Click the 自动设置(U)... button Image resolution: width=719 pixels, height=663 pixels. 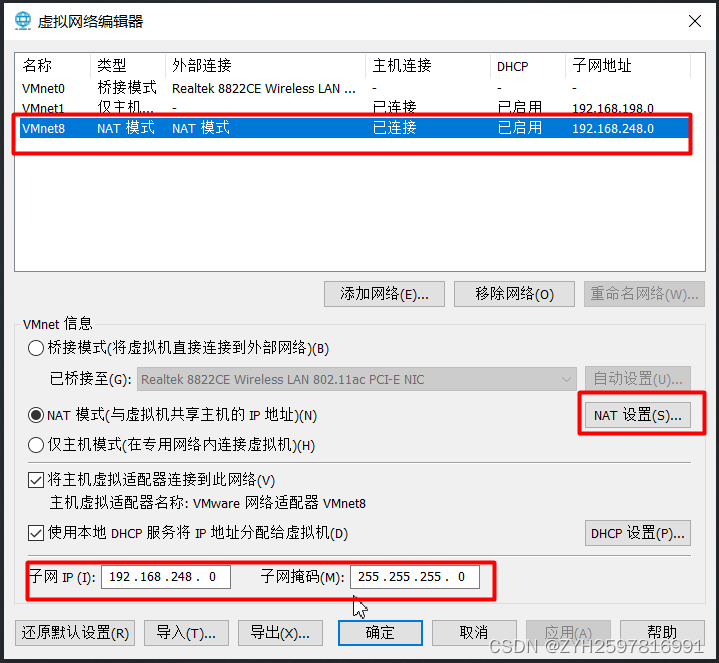(637, 379)
